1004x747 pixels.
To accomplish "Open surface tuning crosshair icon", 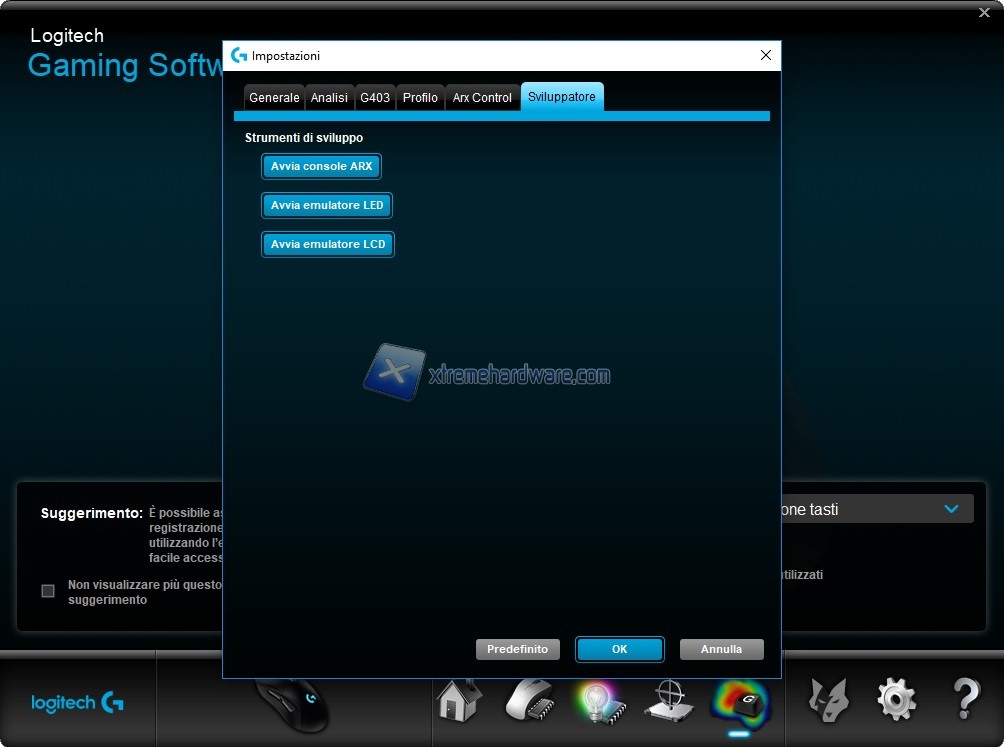I will (x=669, y=700).
